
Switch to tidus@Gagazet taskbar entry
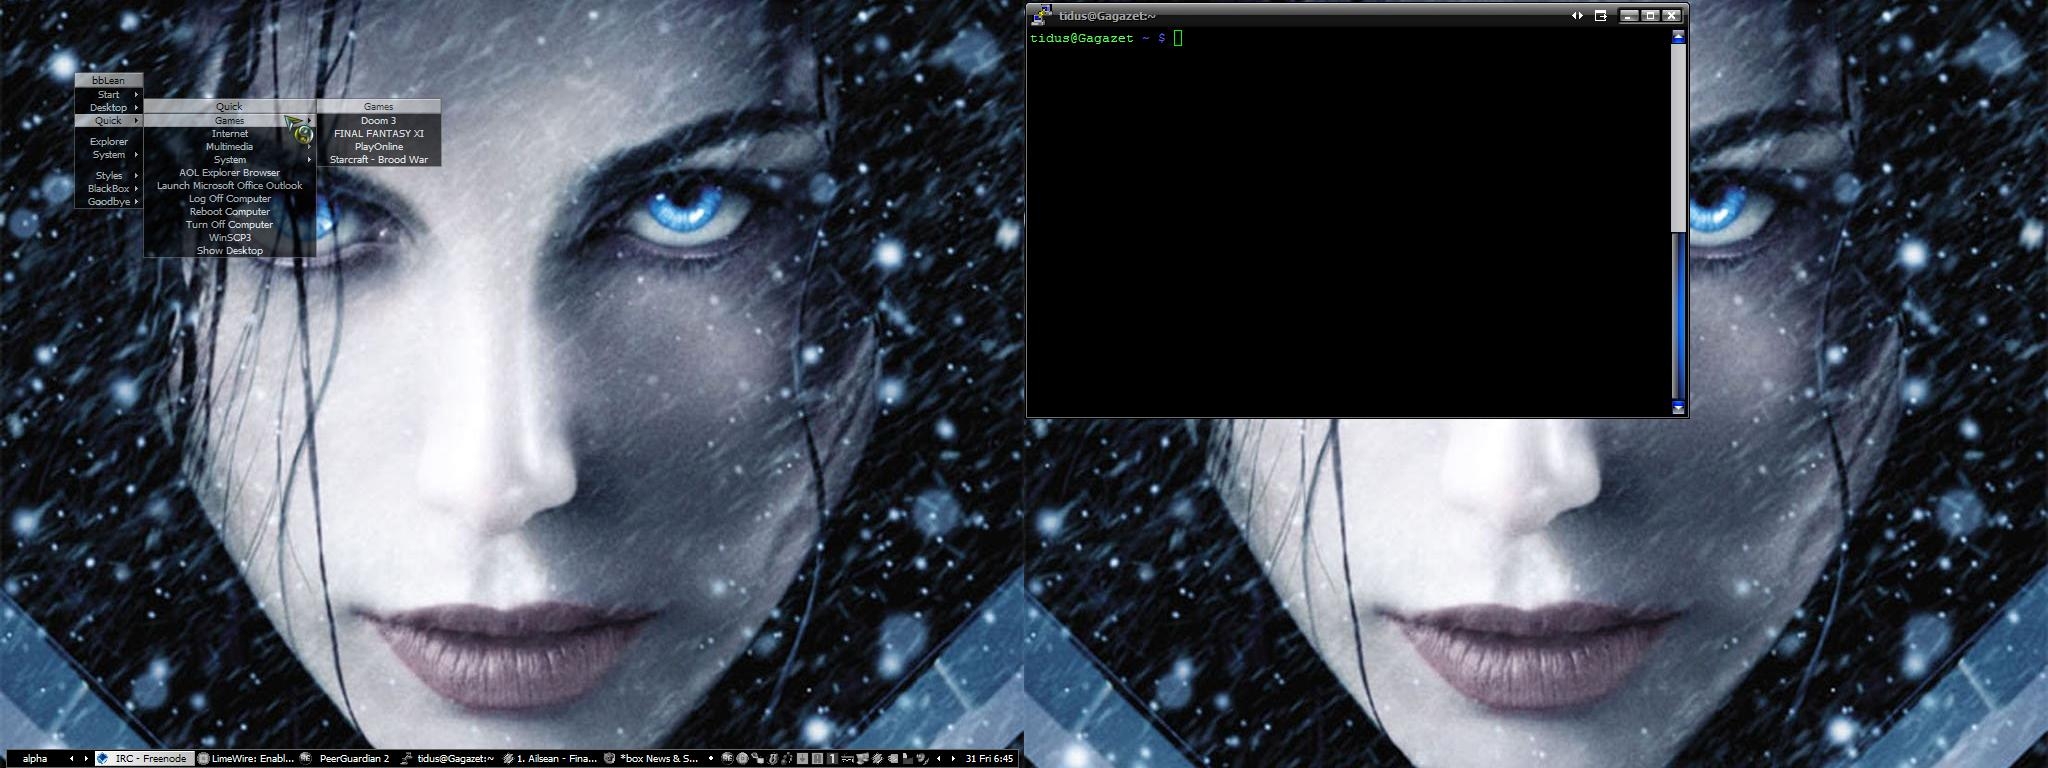point(448,759)
